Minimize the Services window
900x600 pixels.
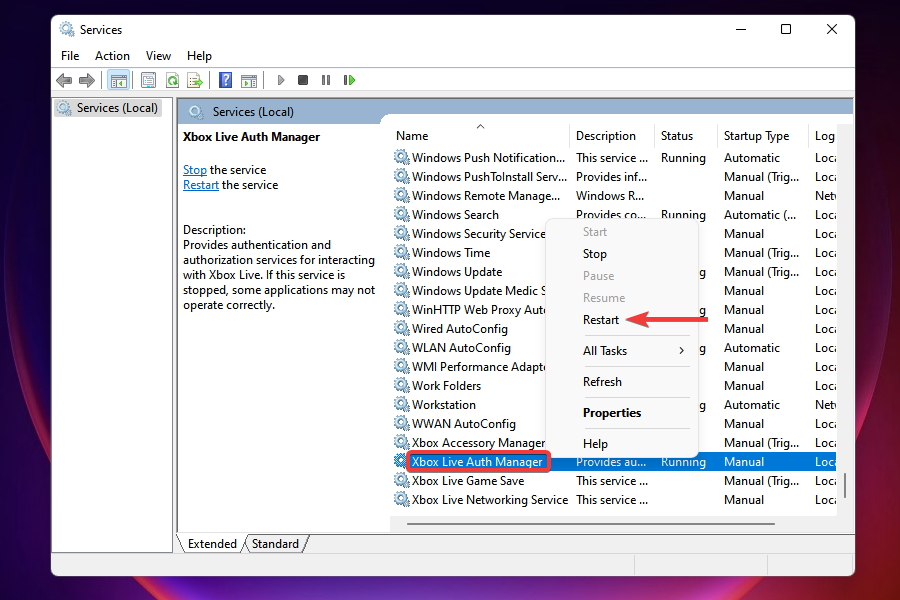[741, 29]
